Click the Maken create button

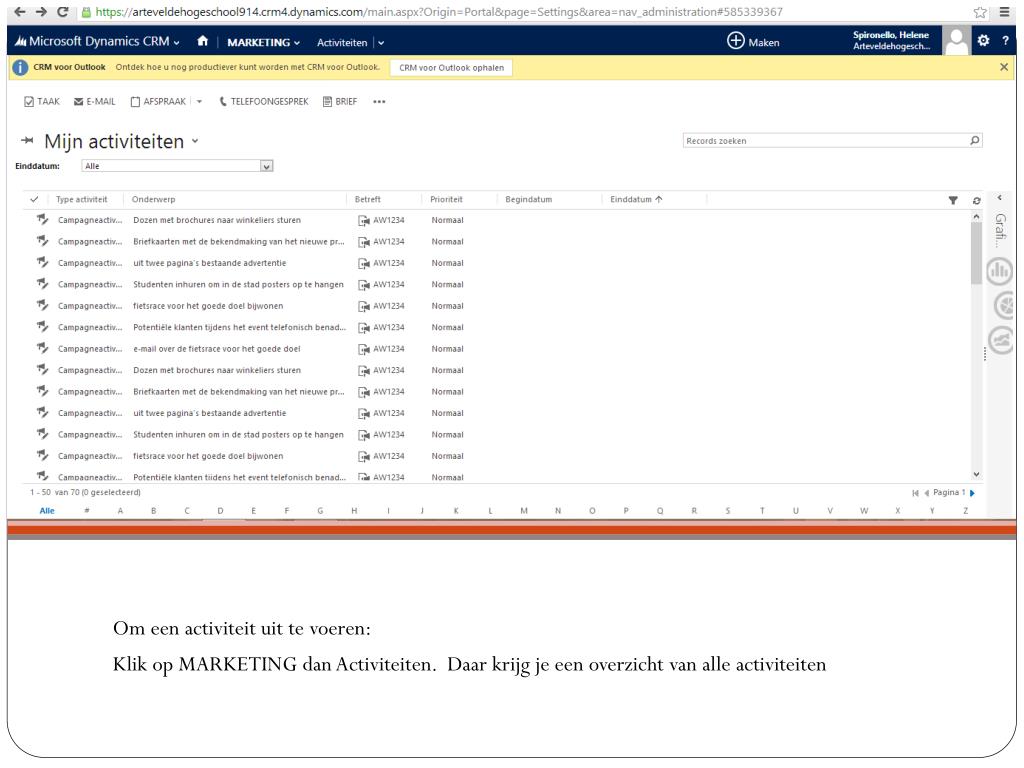[753, 42]
